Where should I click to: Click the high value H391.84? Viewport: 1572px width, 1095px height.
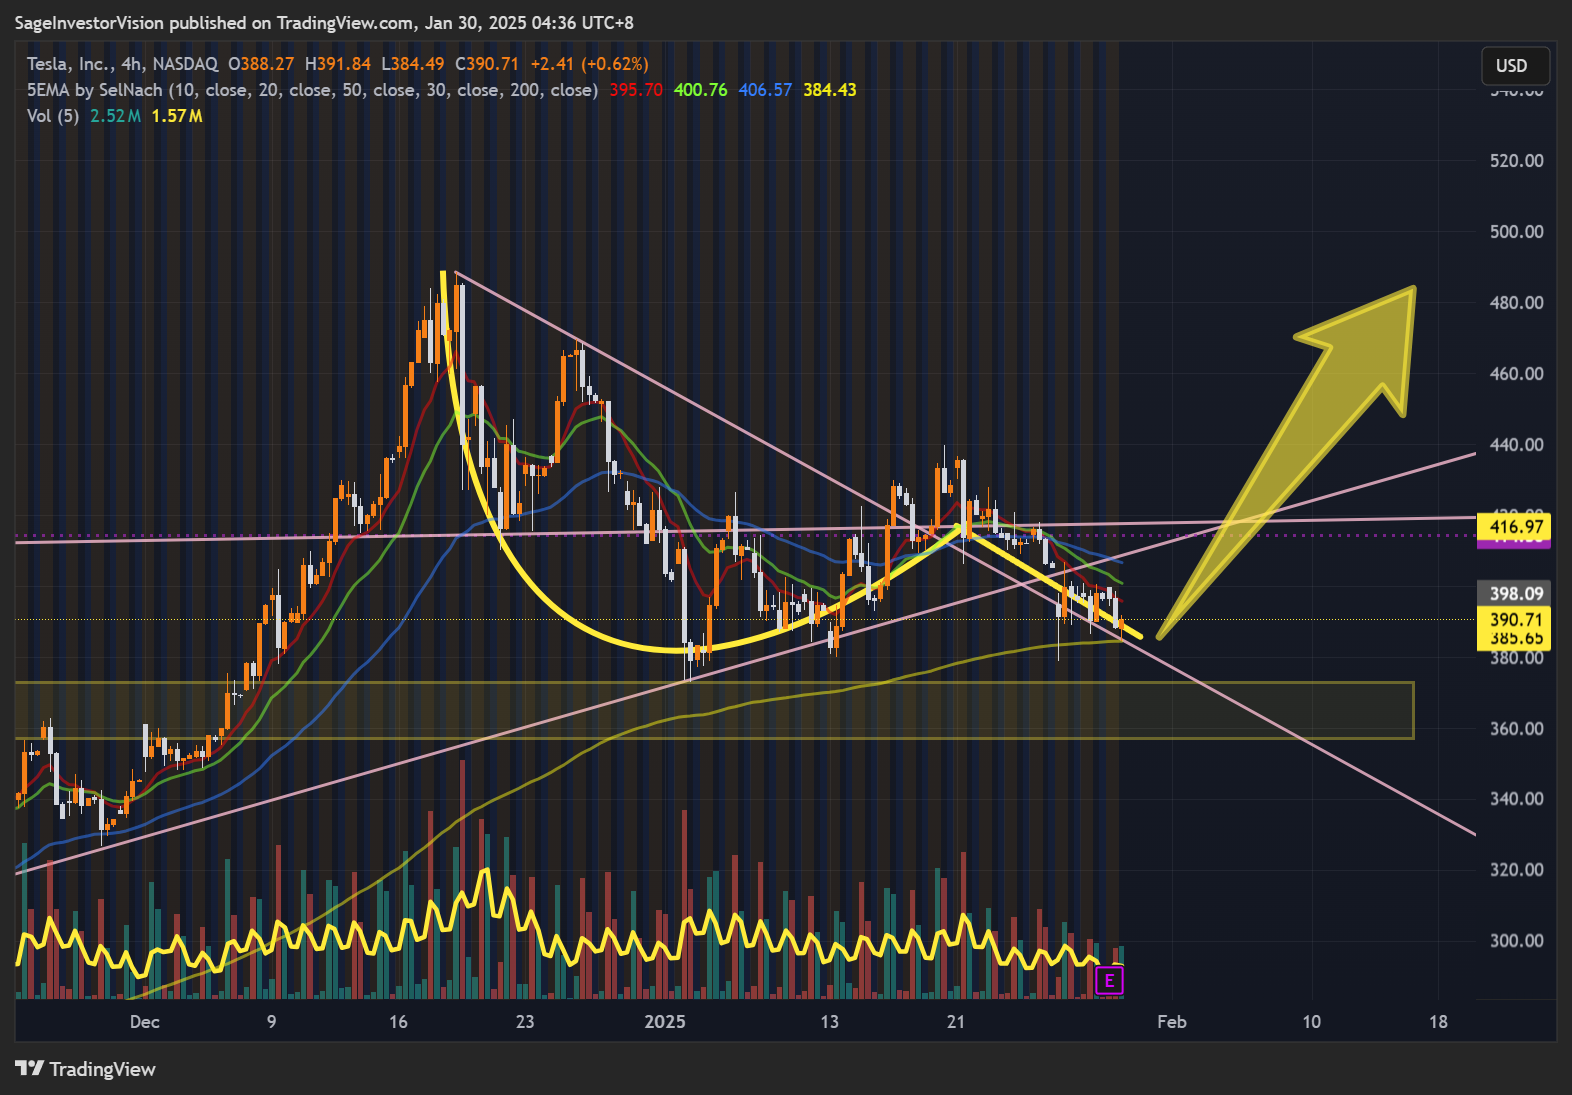click(x=338, y=64)
